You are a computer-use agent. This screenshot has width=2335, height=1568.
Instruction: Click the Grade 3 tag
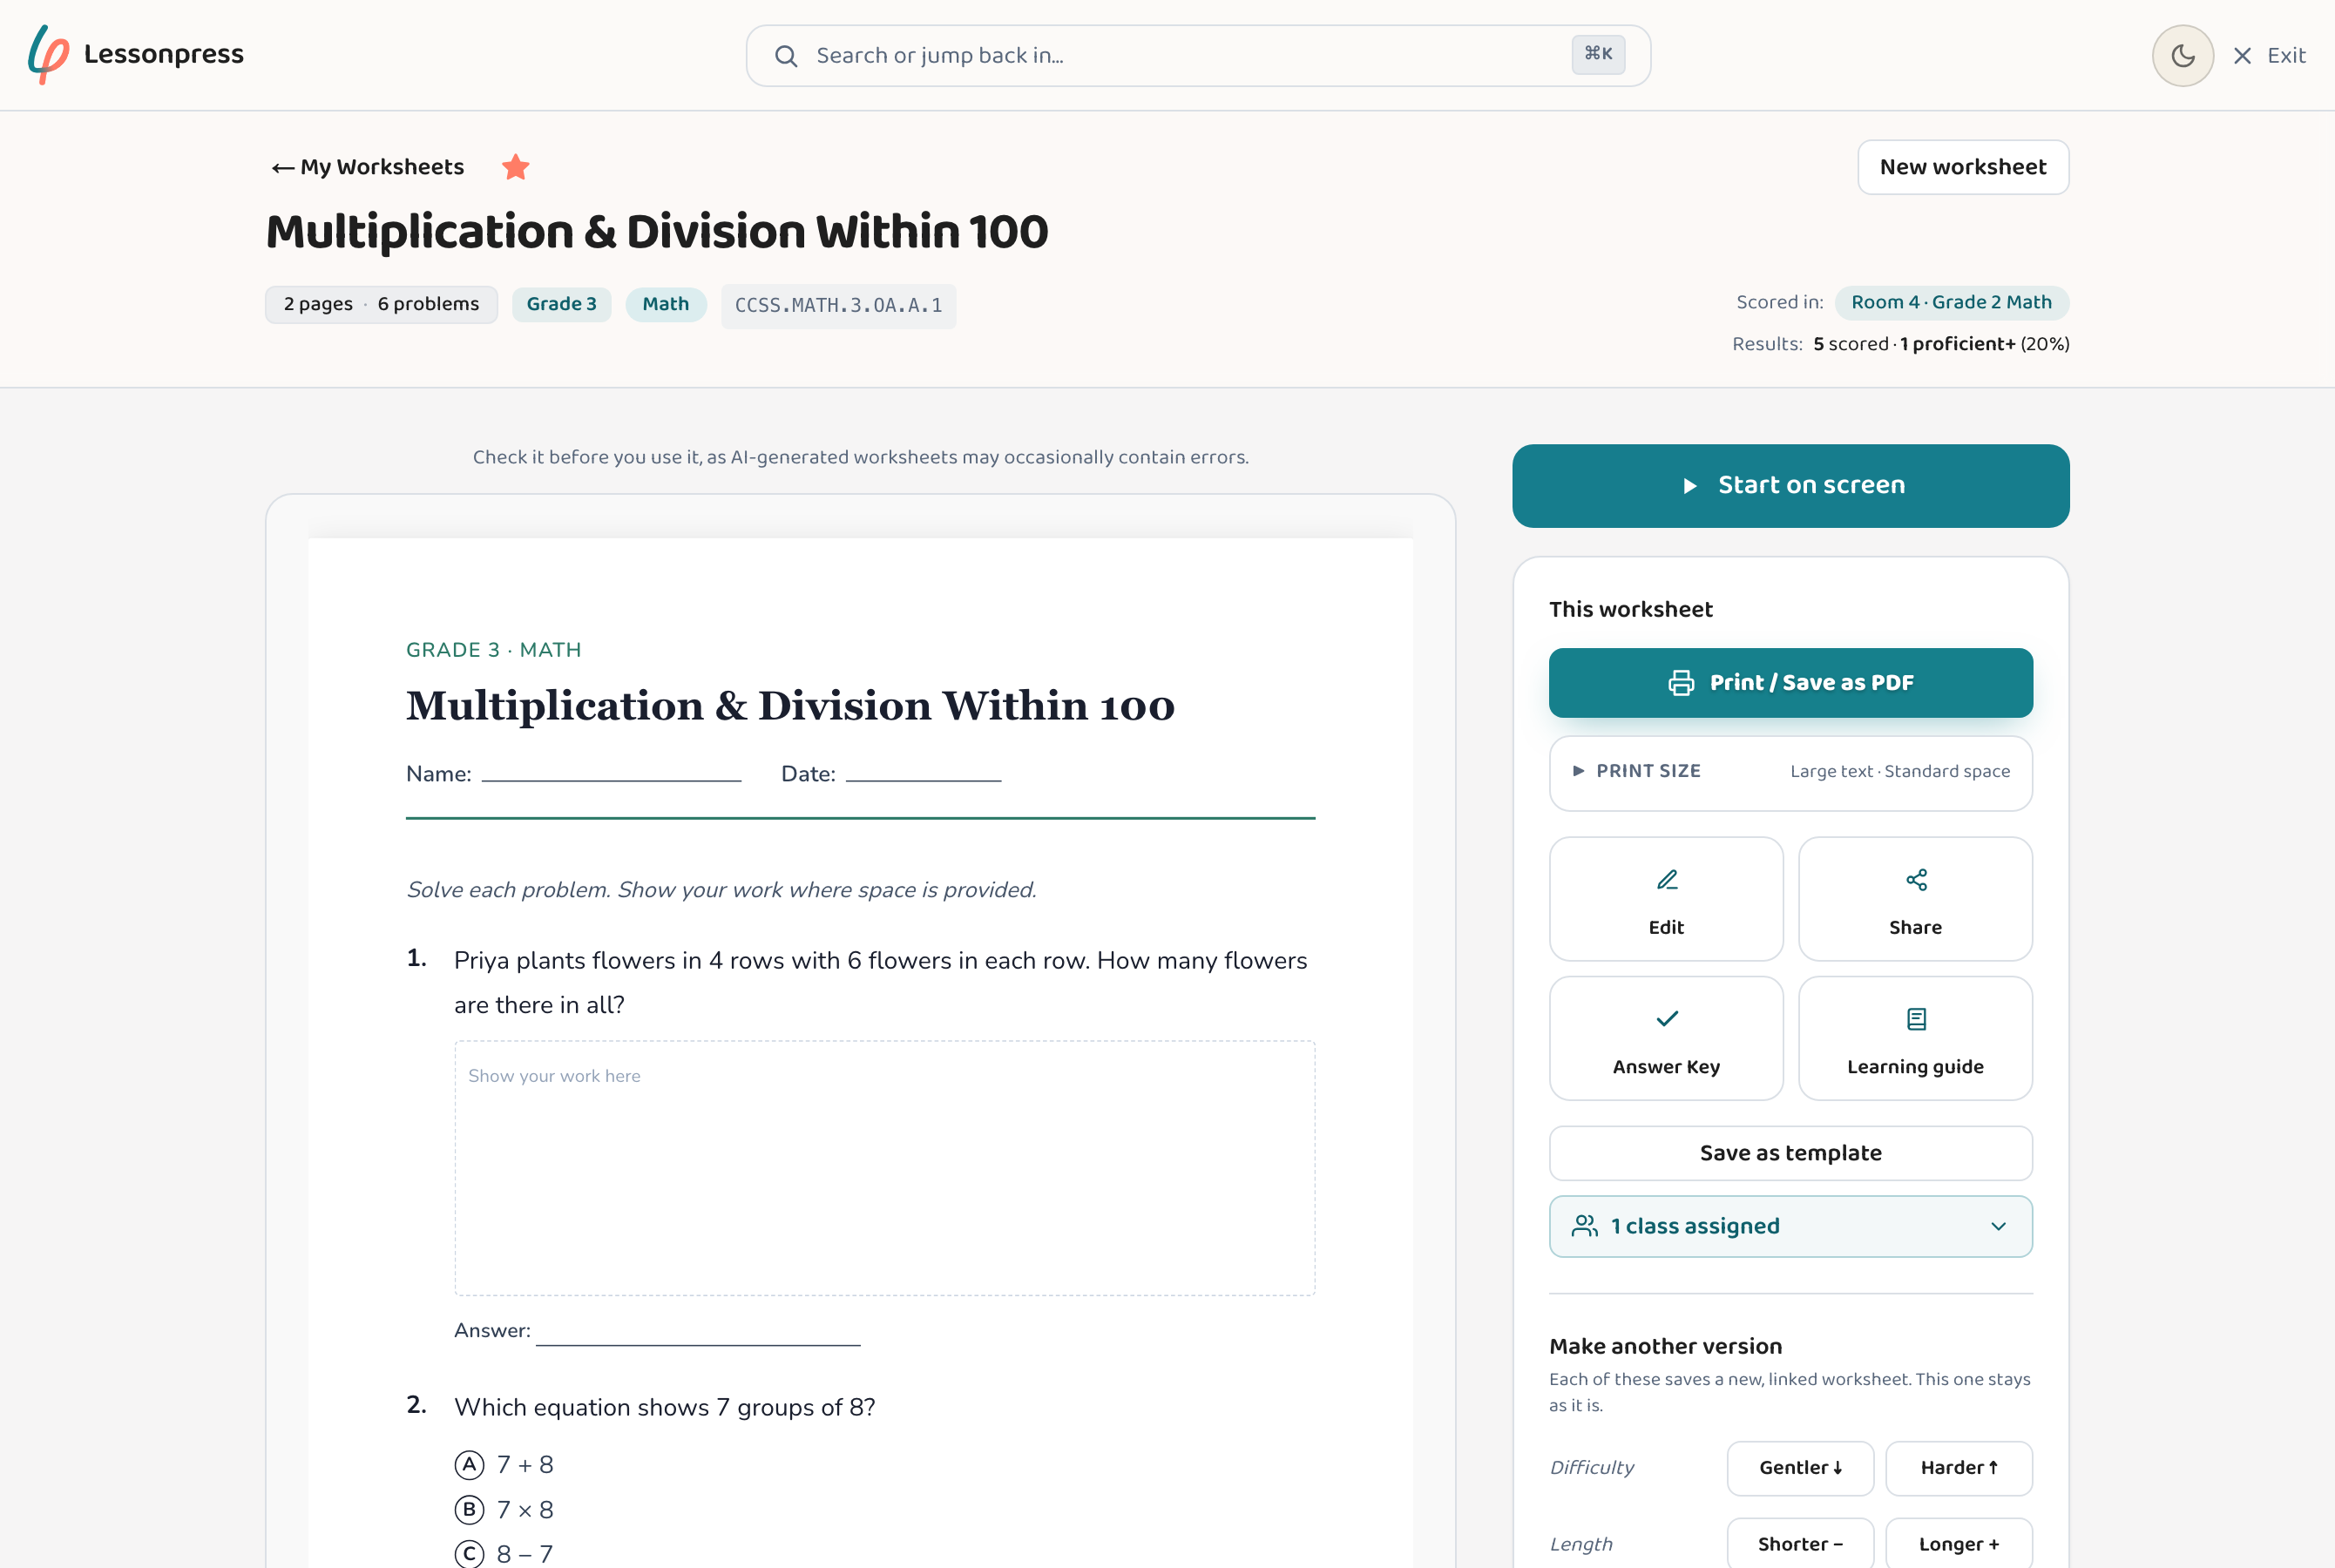[x=561, y=304]
